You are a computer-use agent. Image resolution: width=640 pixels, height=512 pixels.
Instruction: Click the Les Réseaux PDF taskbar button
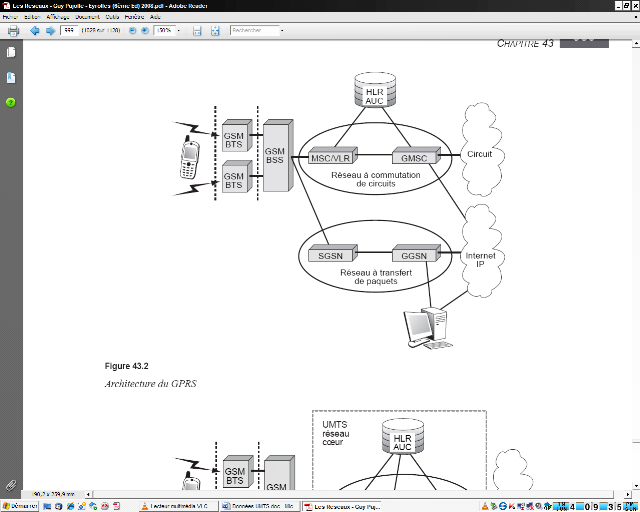point(342,506)
